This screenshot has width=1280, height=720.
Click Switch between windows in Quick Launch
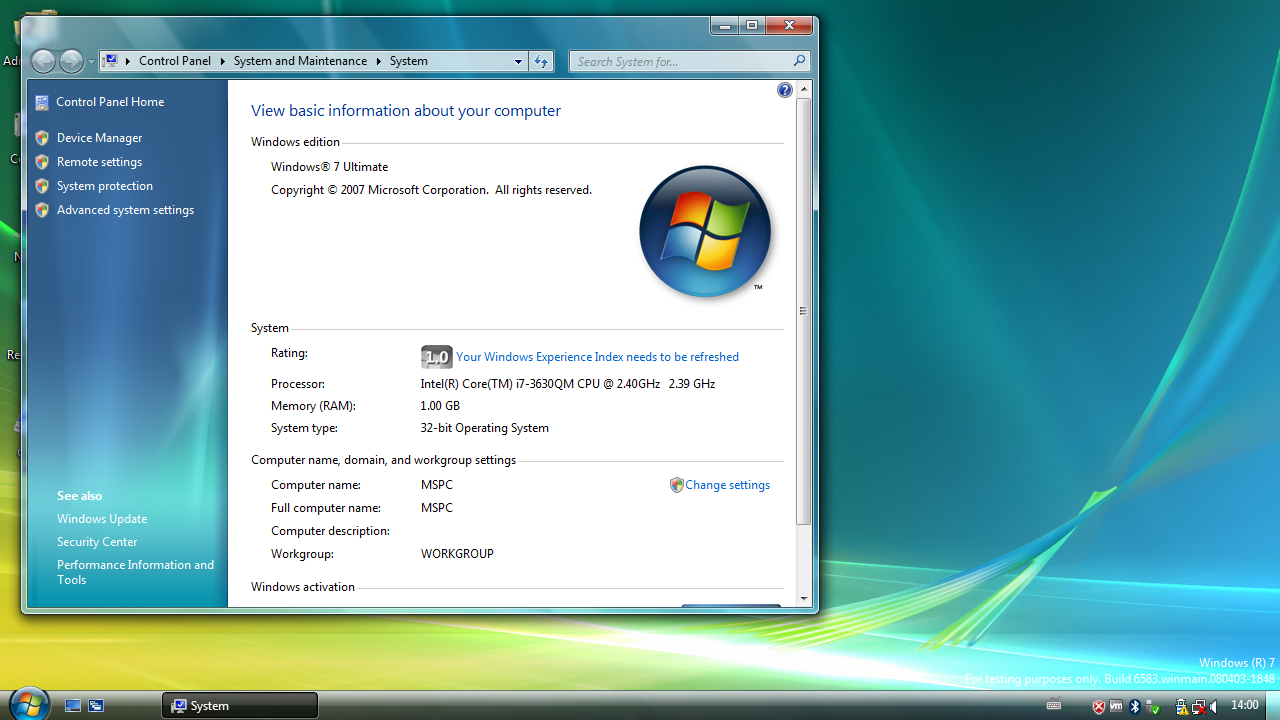(x=96, y=705)
